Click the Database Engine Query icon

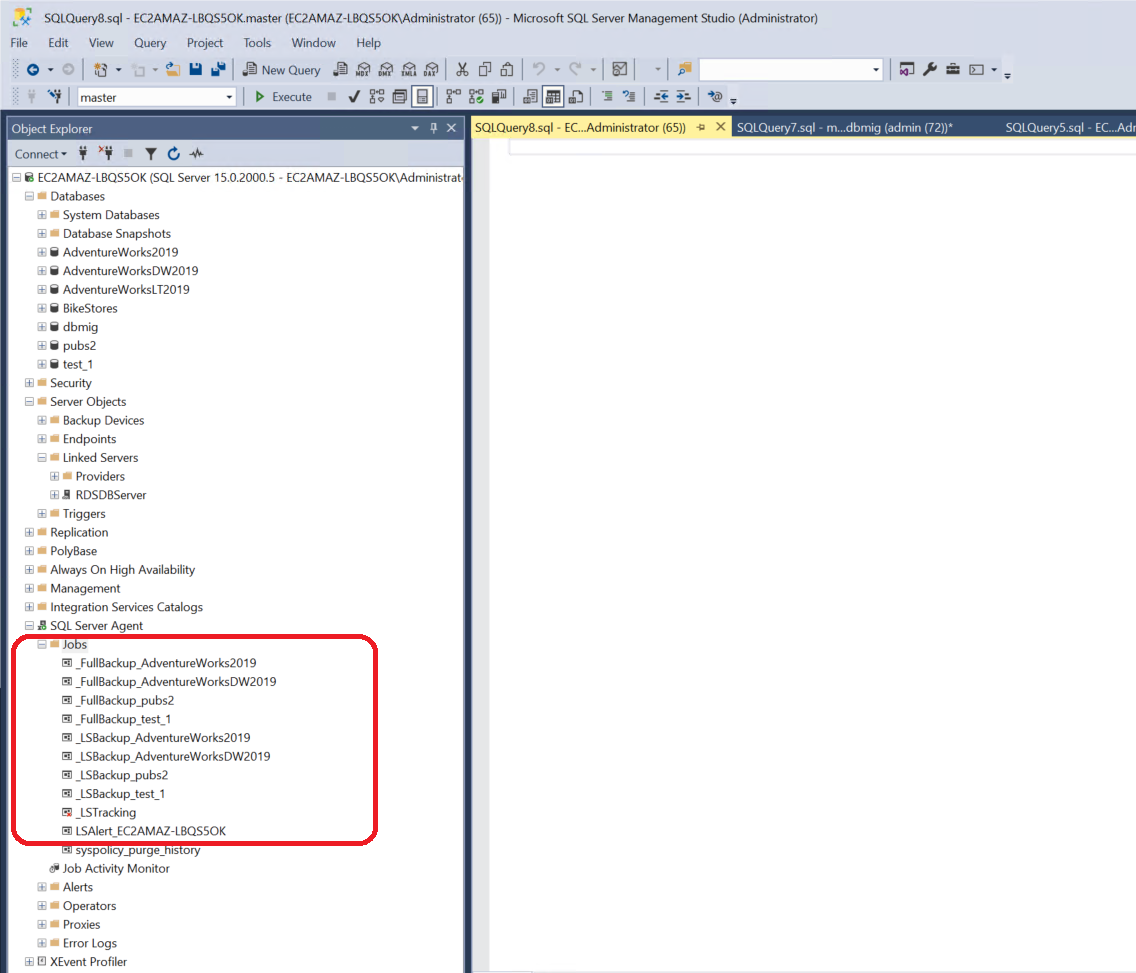tap(341, 70)
